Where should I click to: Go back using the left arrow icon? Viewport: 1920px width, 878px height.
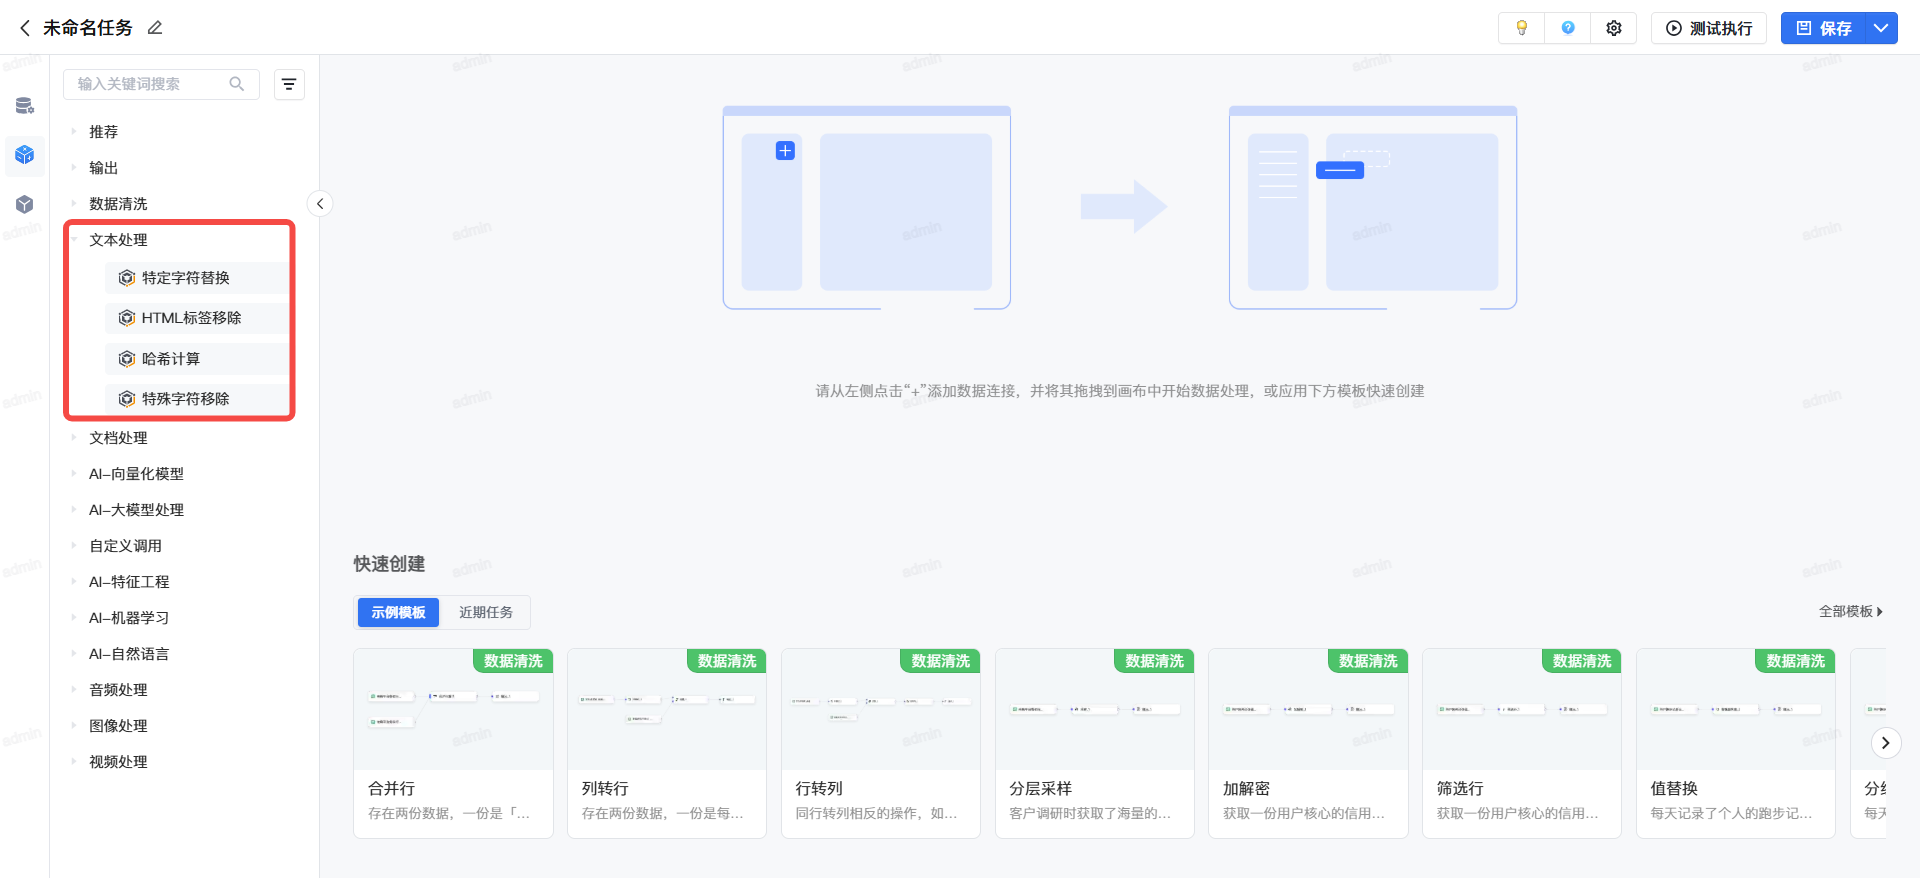25,28
